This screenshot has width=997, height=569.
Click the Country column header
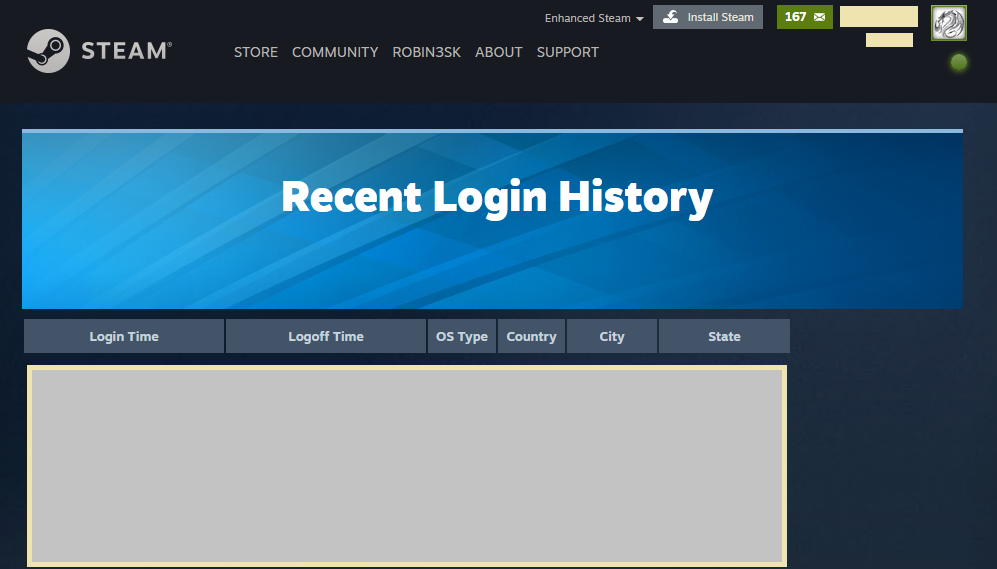[x=531, y=336]
